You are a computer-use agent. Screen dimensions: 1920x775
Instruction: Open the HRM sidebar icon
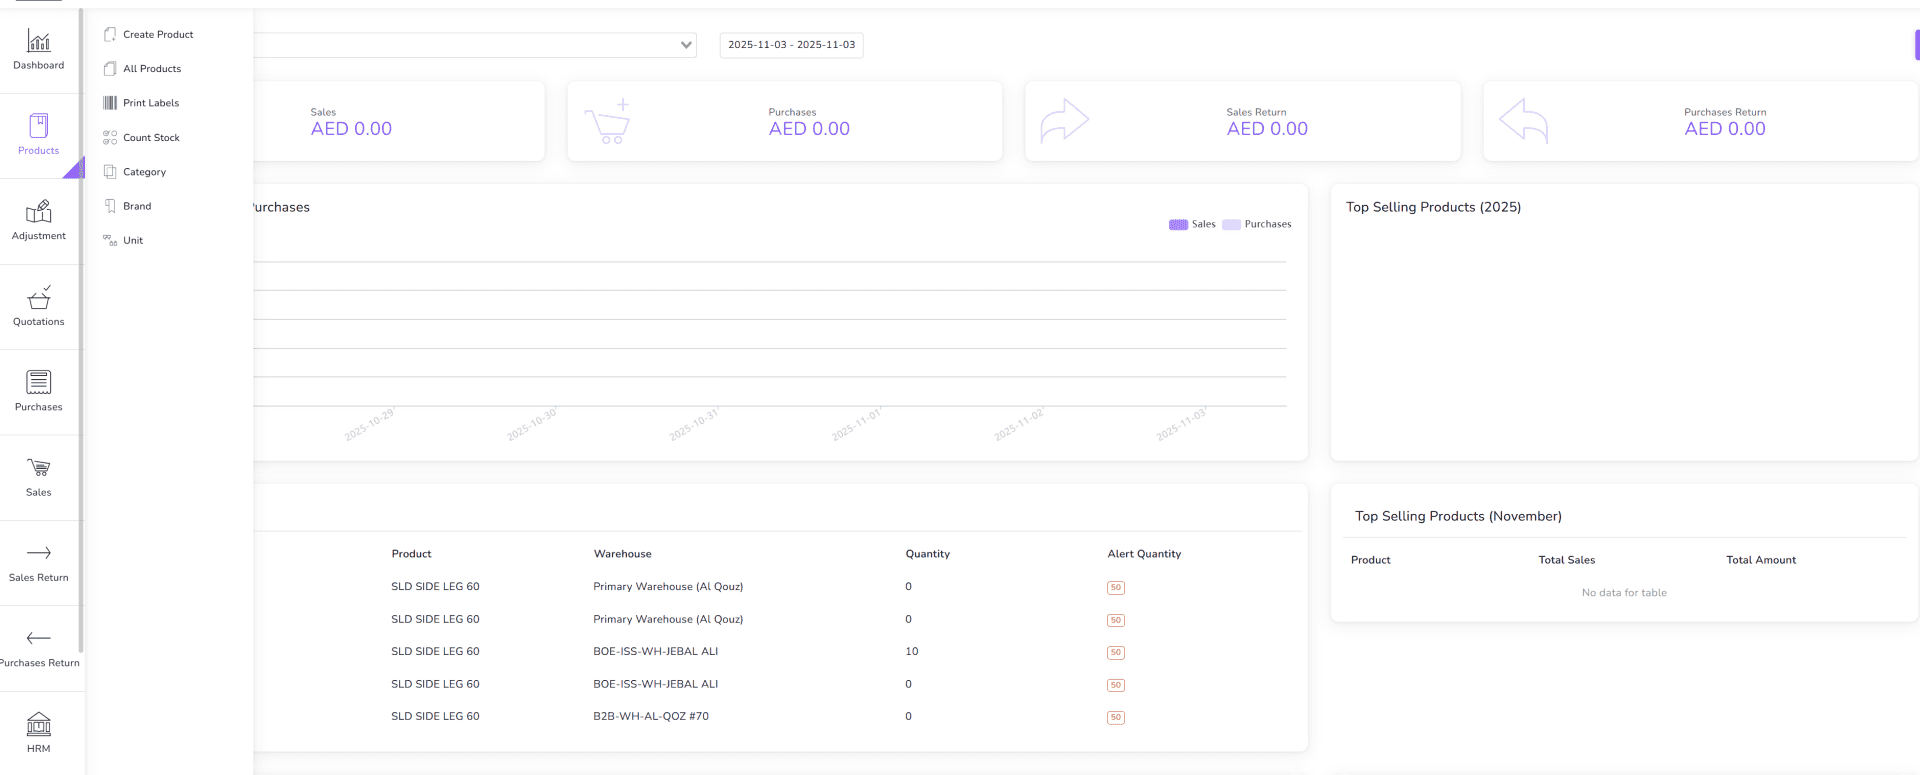(39, 724)
